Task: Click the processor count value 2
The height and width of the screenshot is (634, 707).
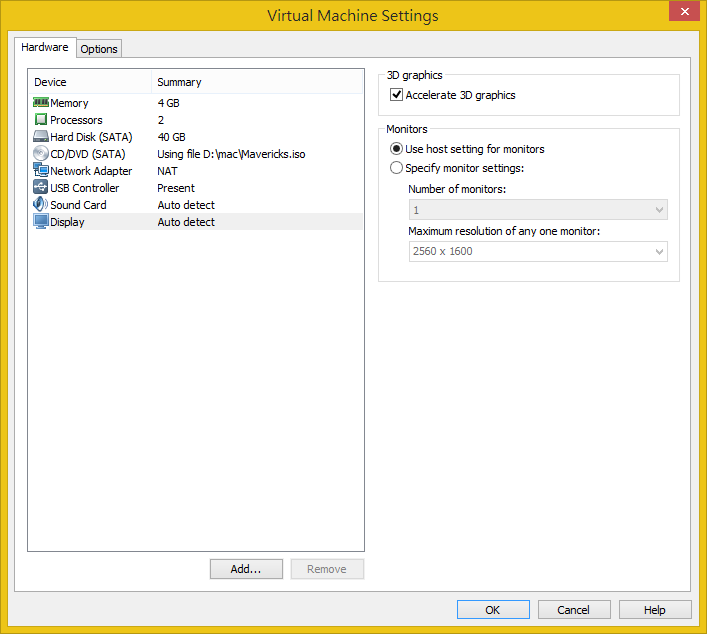Action: click(161, 120)
